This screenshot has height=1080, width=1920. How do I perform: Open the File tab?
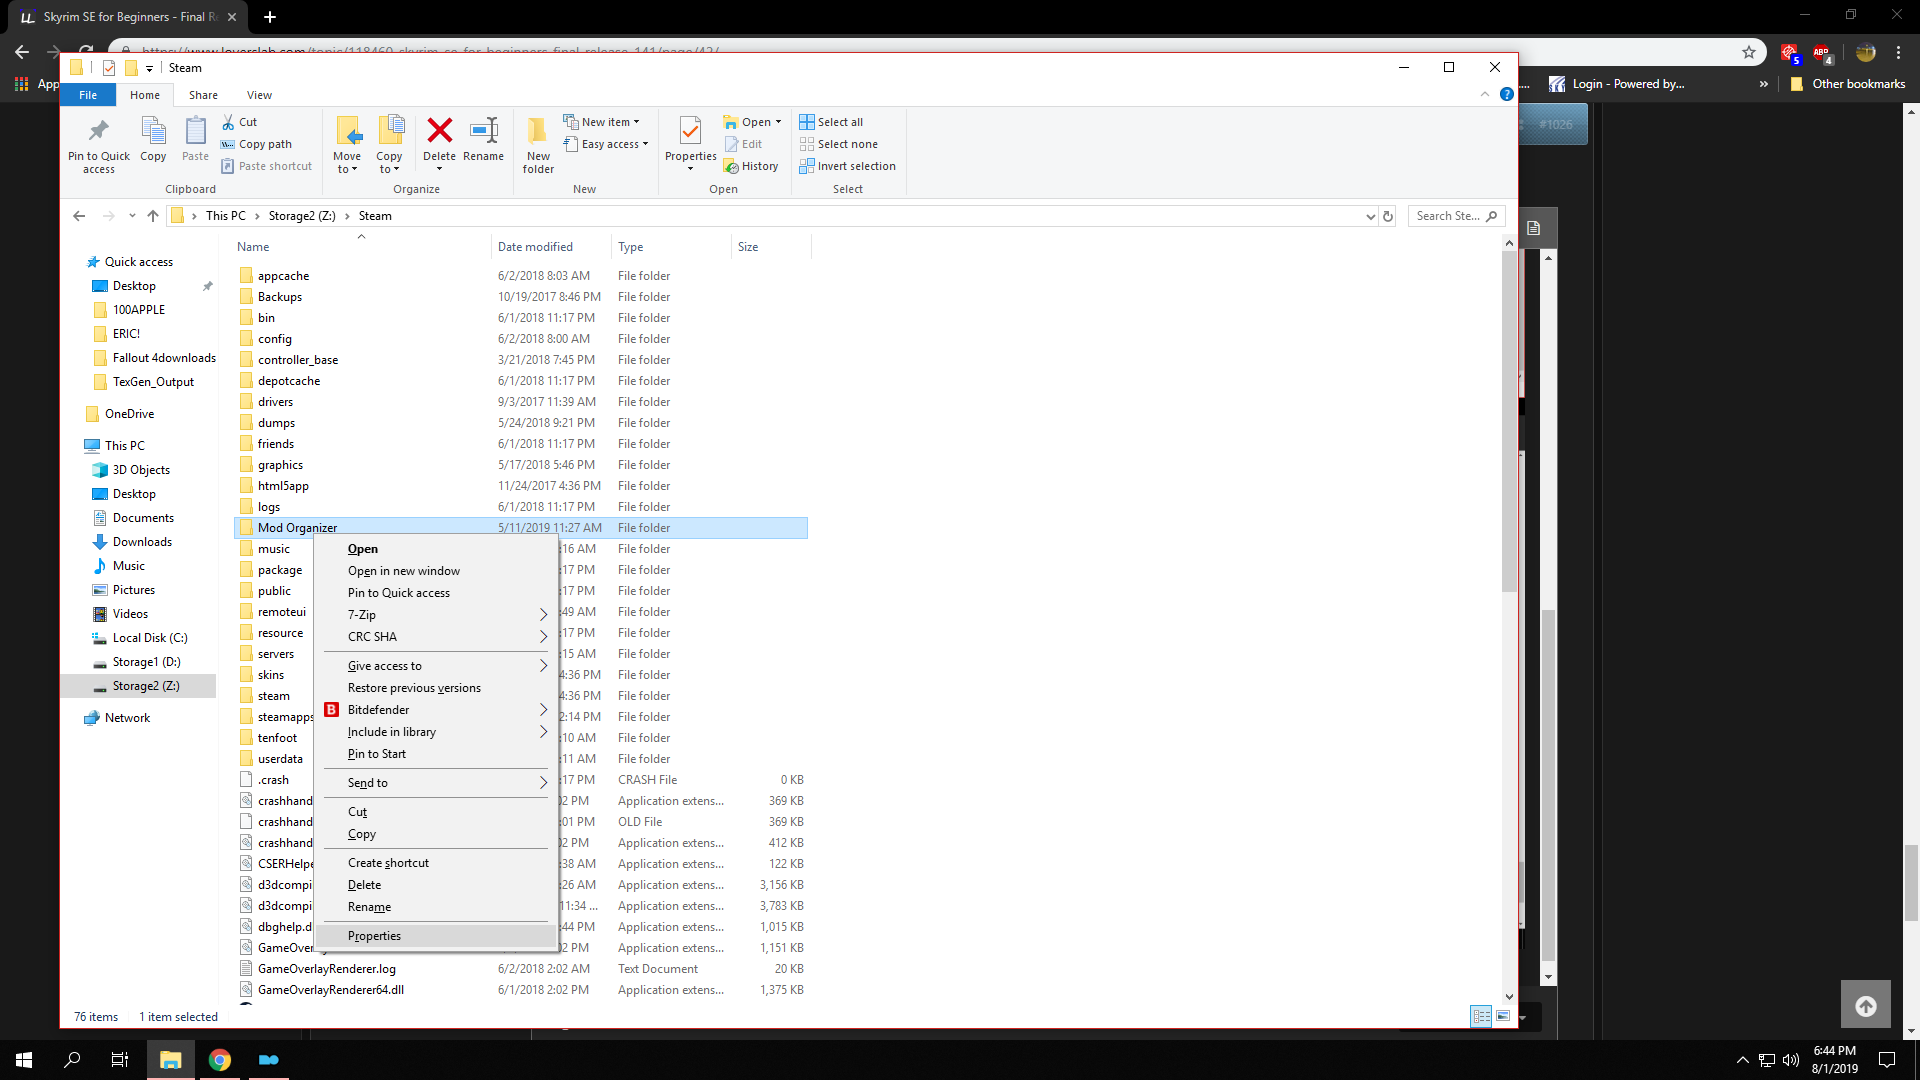tap(88, 95)
